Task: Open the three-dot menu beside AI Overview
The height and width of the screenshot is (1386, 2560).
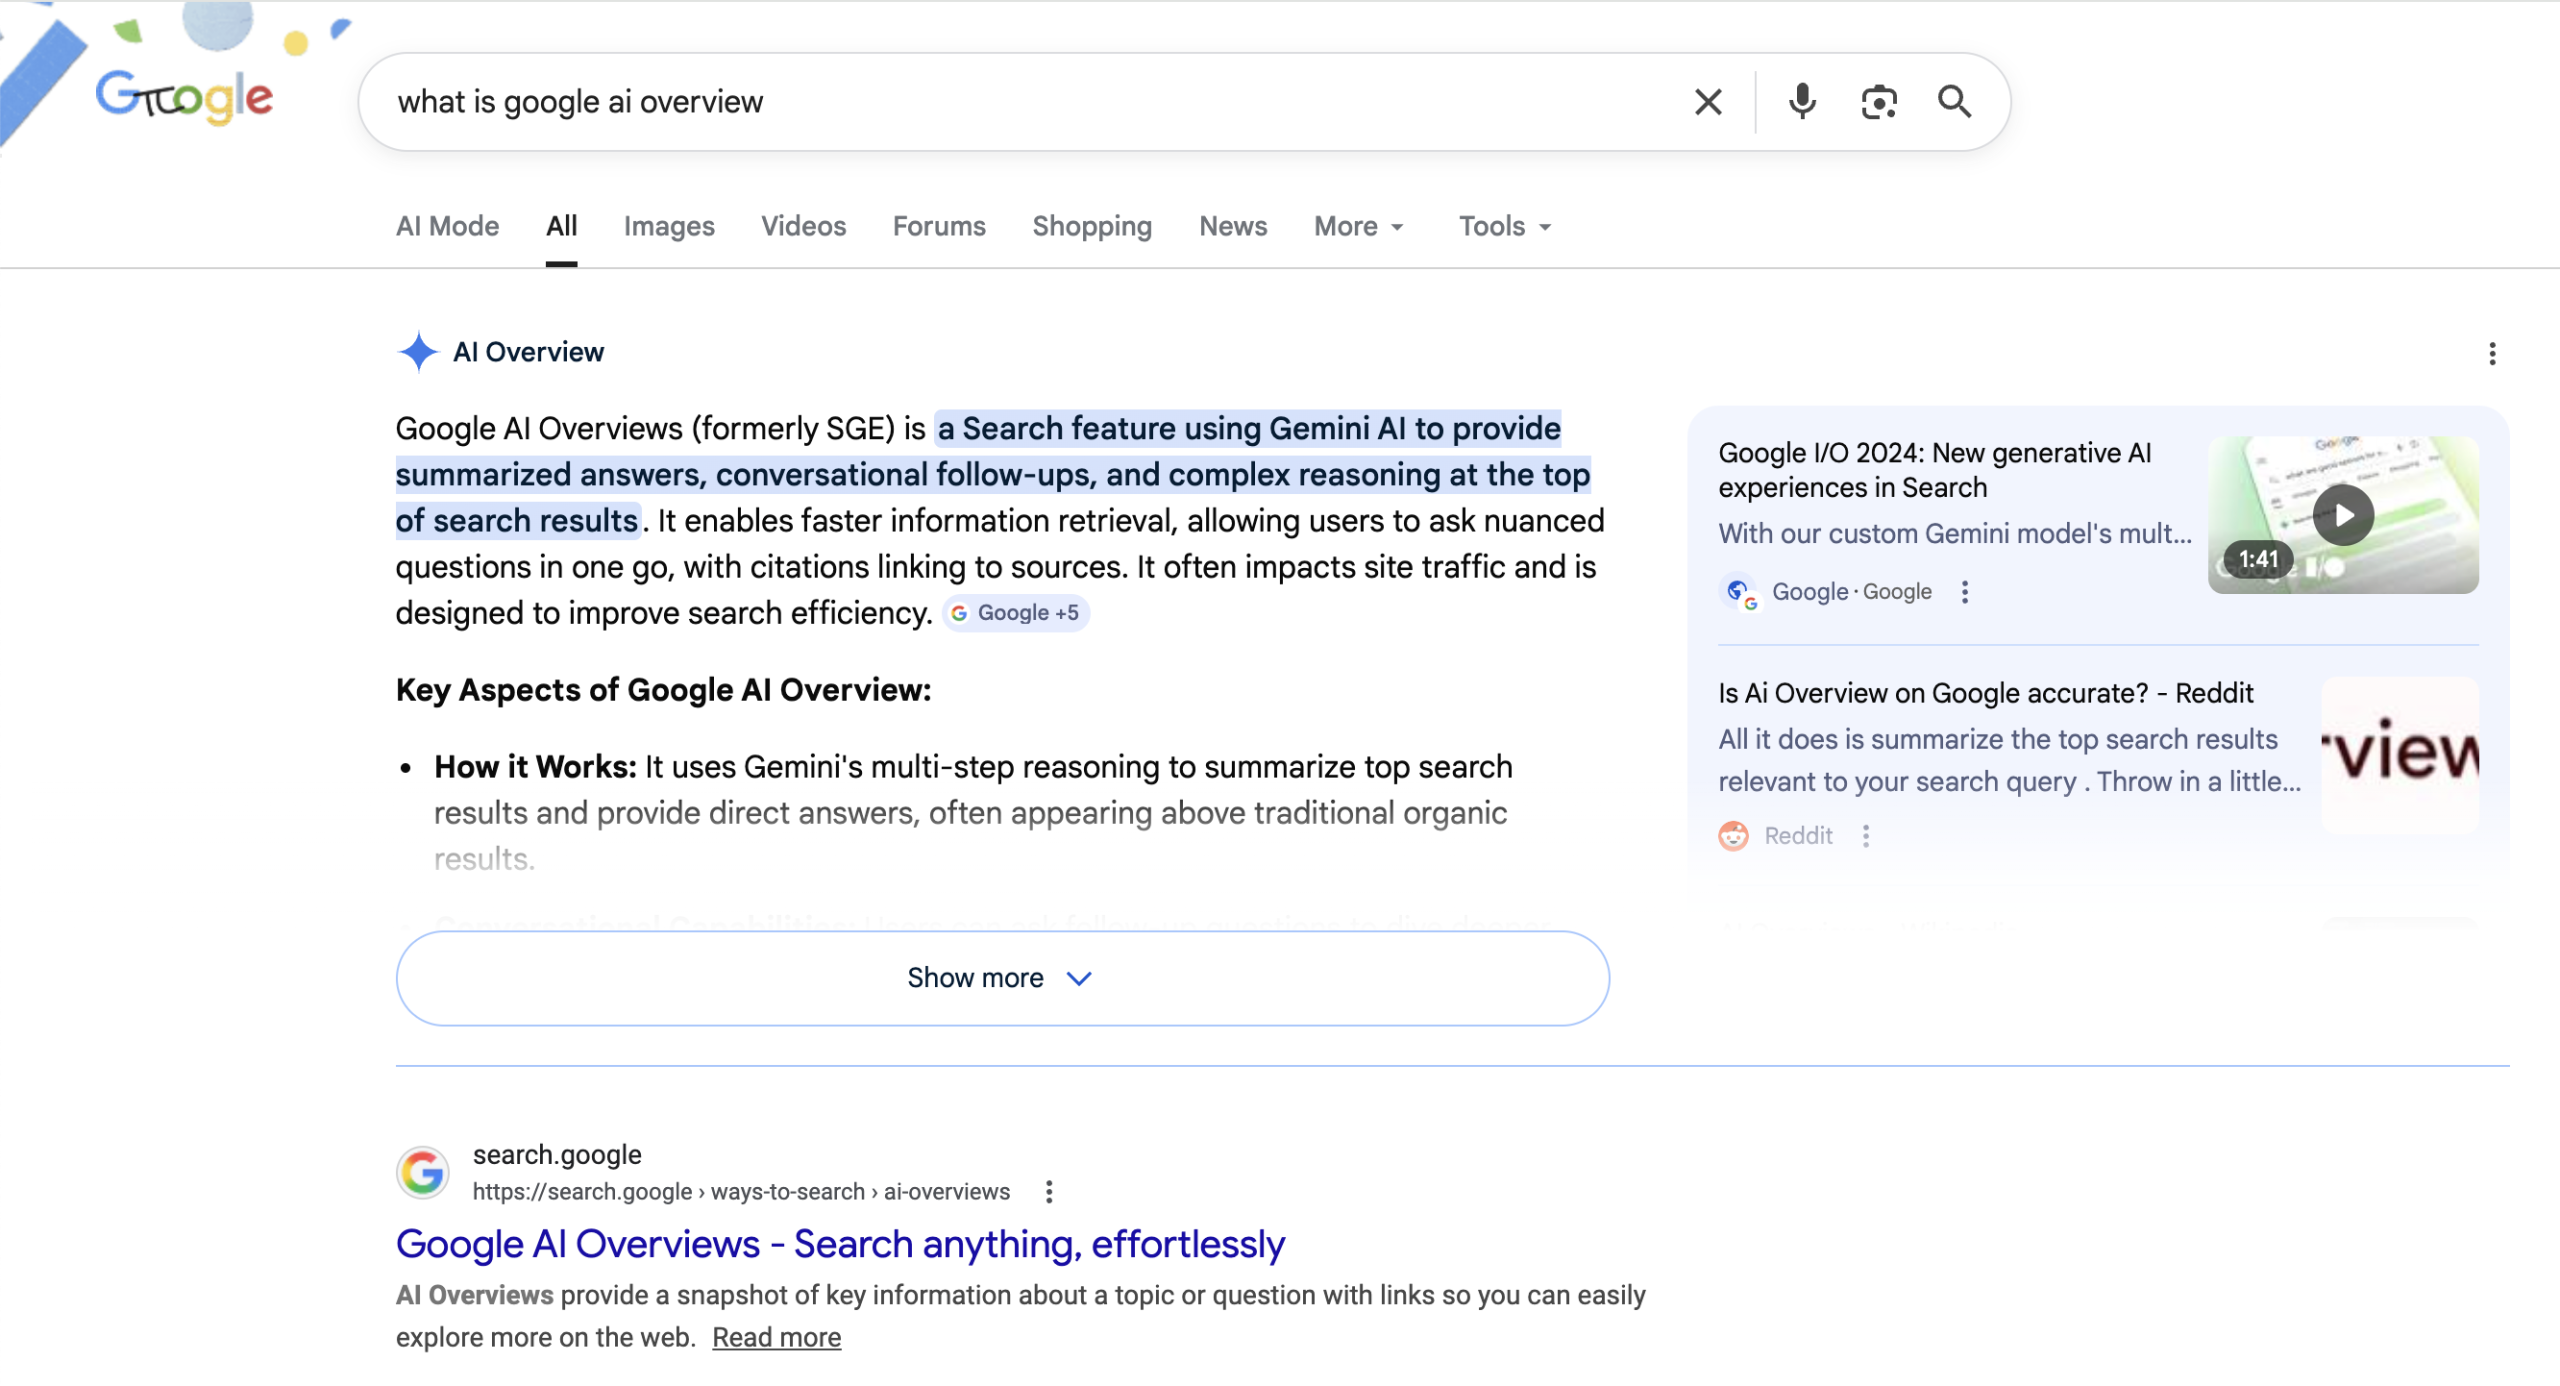Action: tap(2492, 354)
